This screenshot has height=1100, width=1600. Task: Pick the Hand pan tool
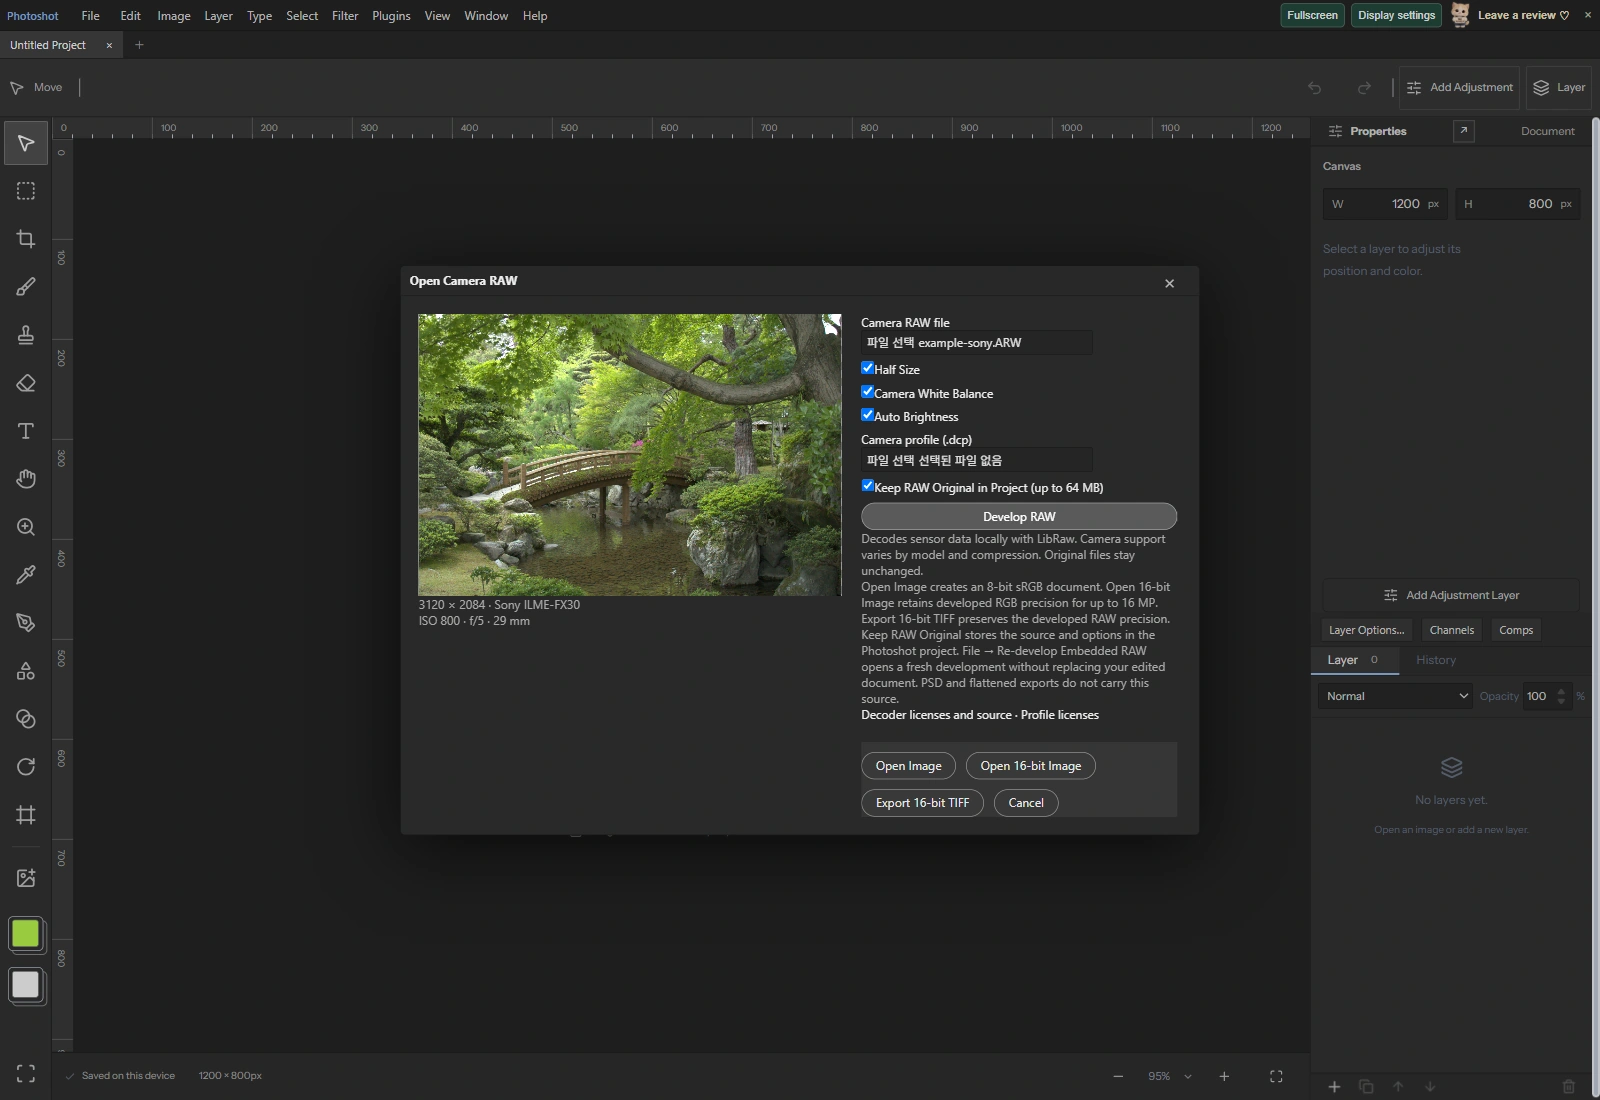click(26, 479)
